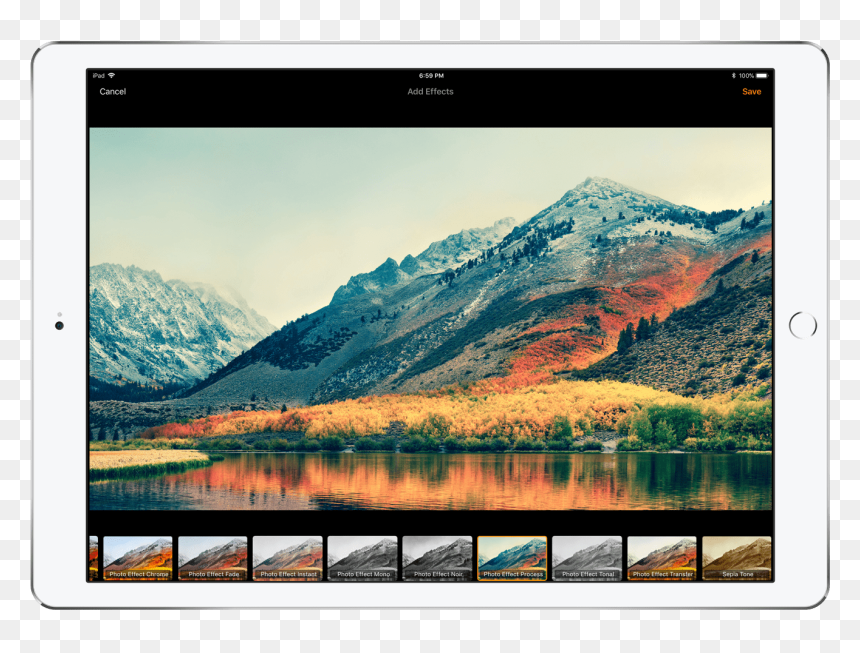Tap the main mountain photo preview

[431, 319]
